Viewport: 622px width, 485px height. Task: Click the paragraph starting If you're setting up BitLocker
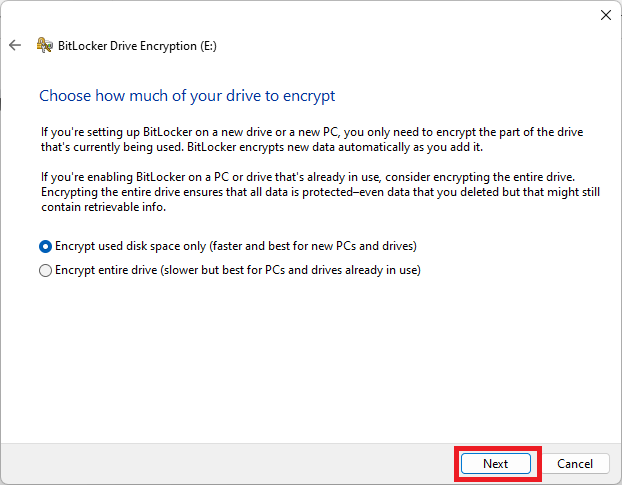point(312,140)
